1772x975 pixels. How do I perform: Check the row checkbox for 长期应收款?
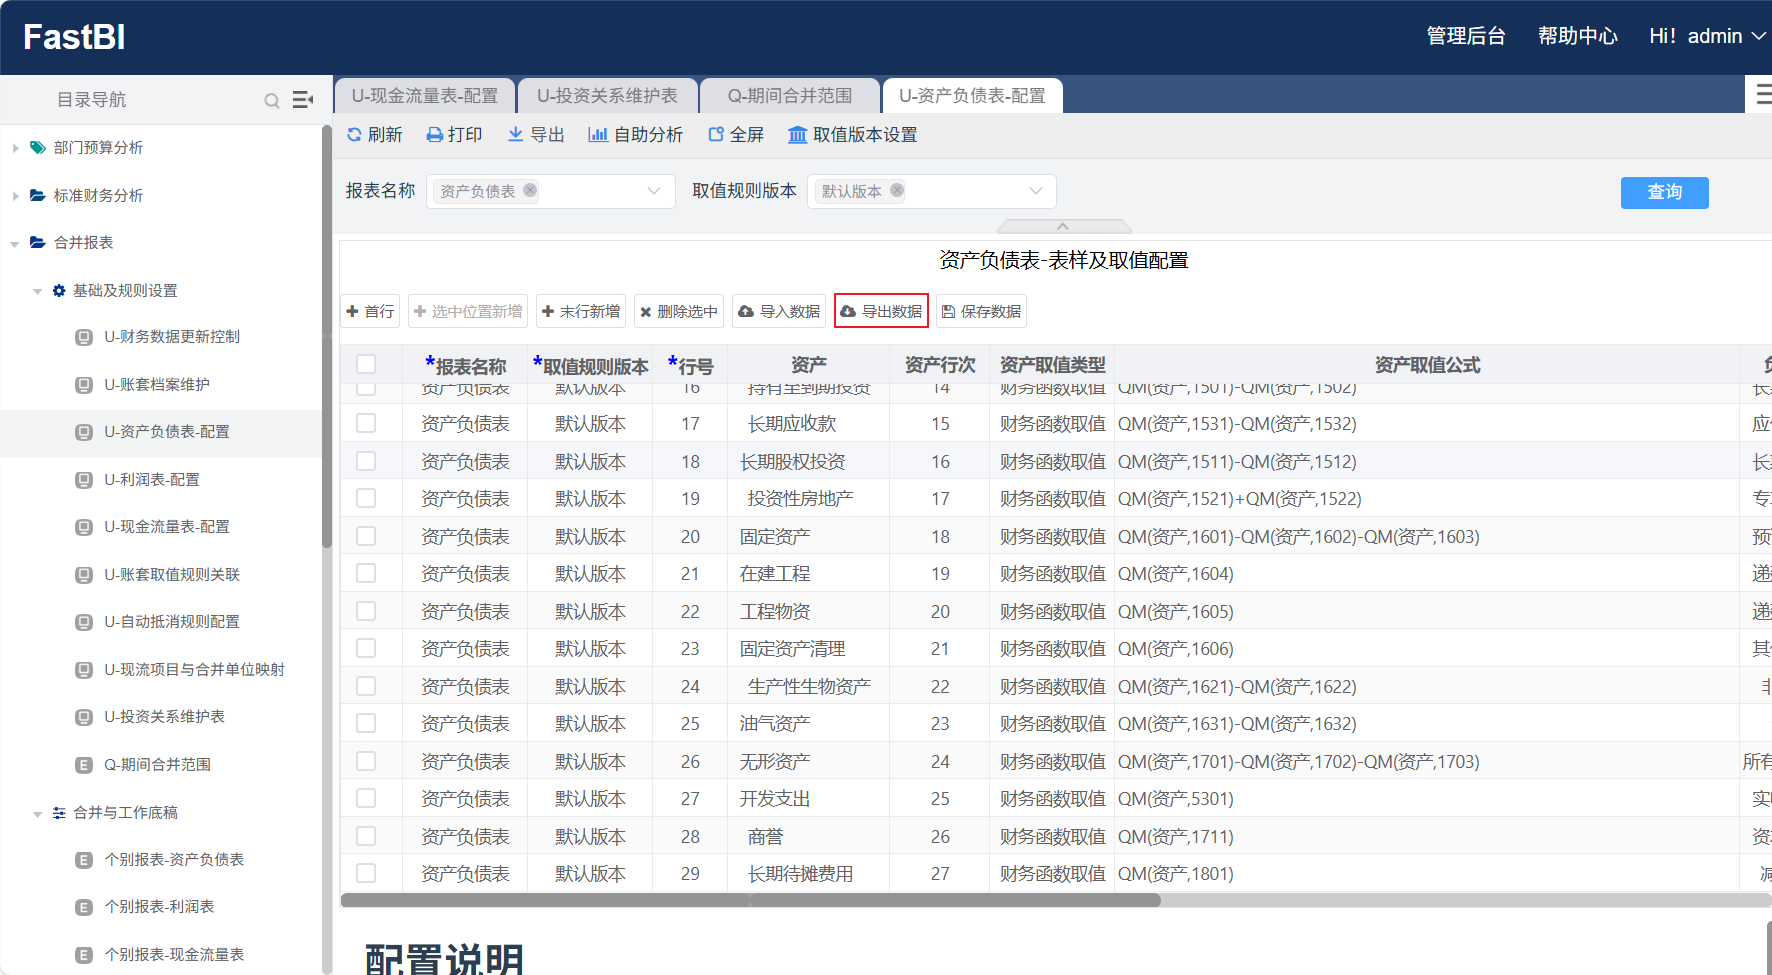pos(366,424)
